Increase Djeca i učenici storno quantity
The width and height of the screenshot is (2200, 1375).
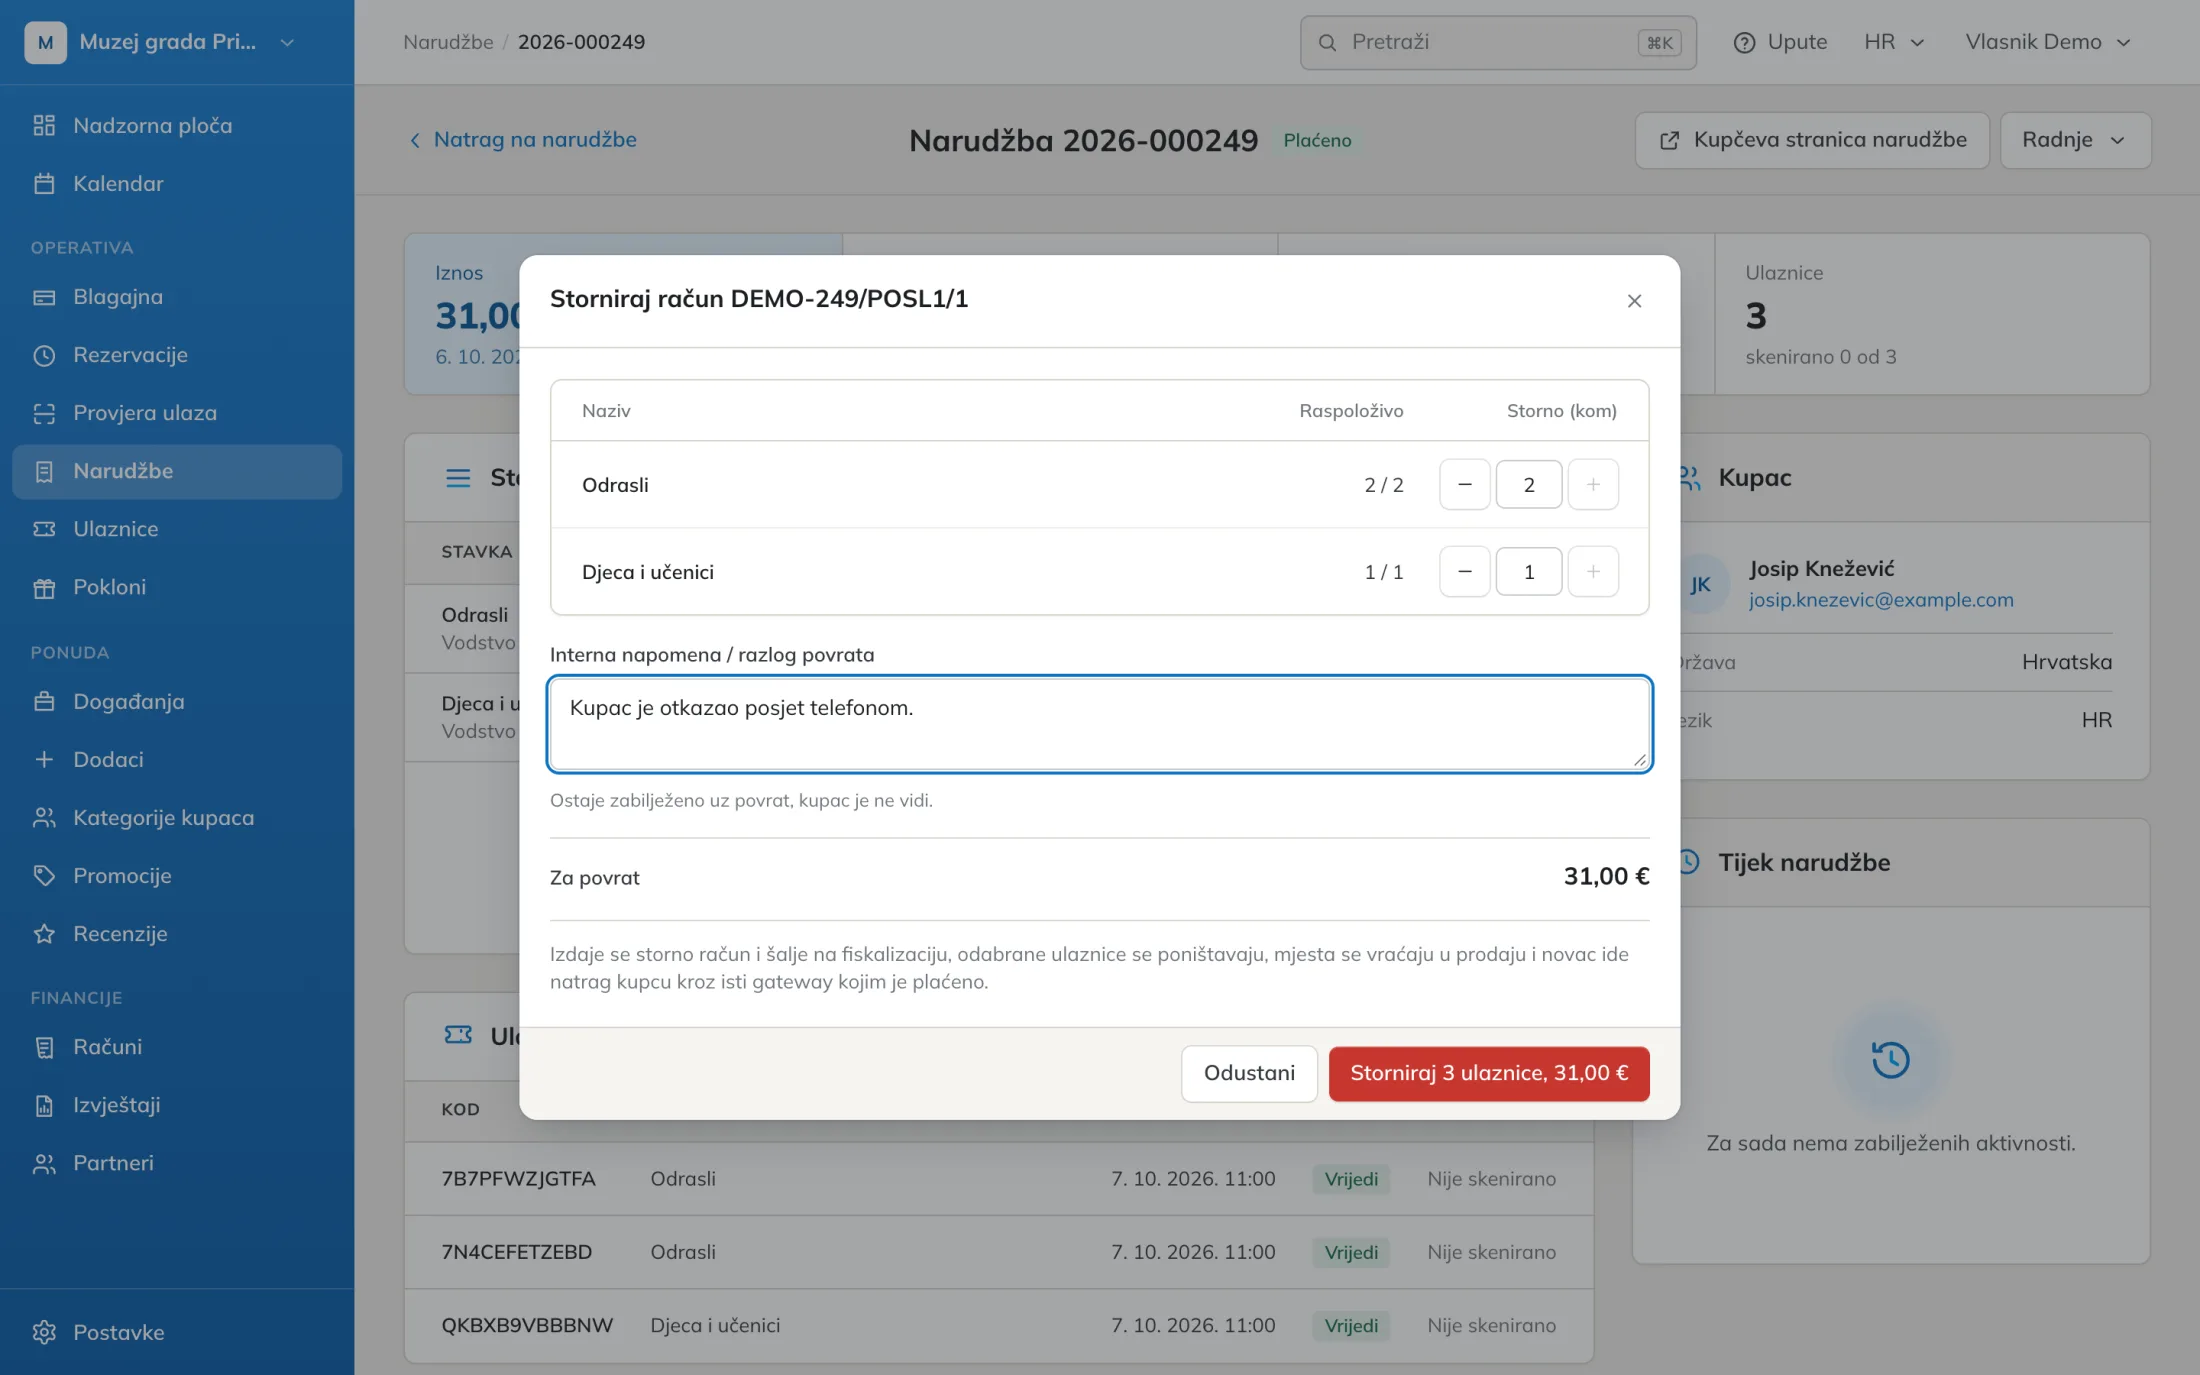[x=1593, y=571]
